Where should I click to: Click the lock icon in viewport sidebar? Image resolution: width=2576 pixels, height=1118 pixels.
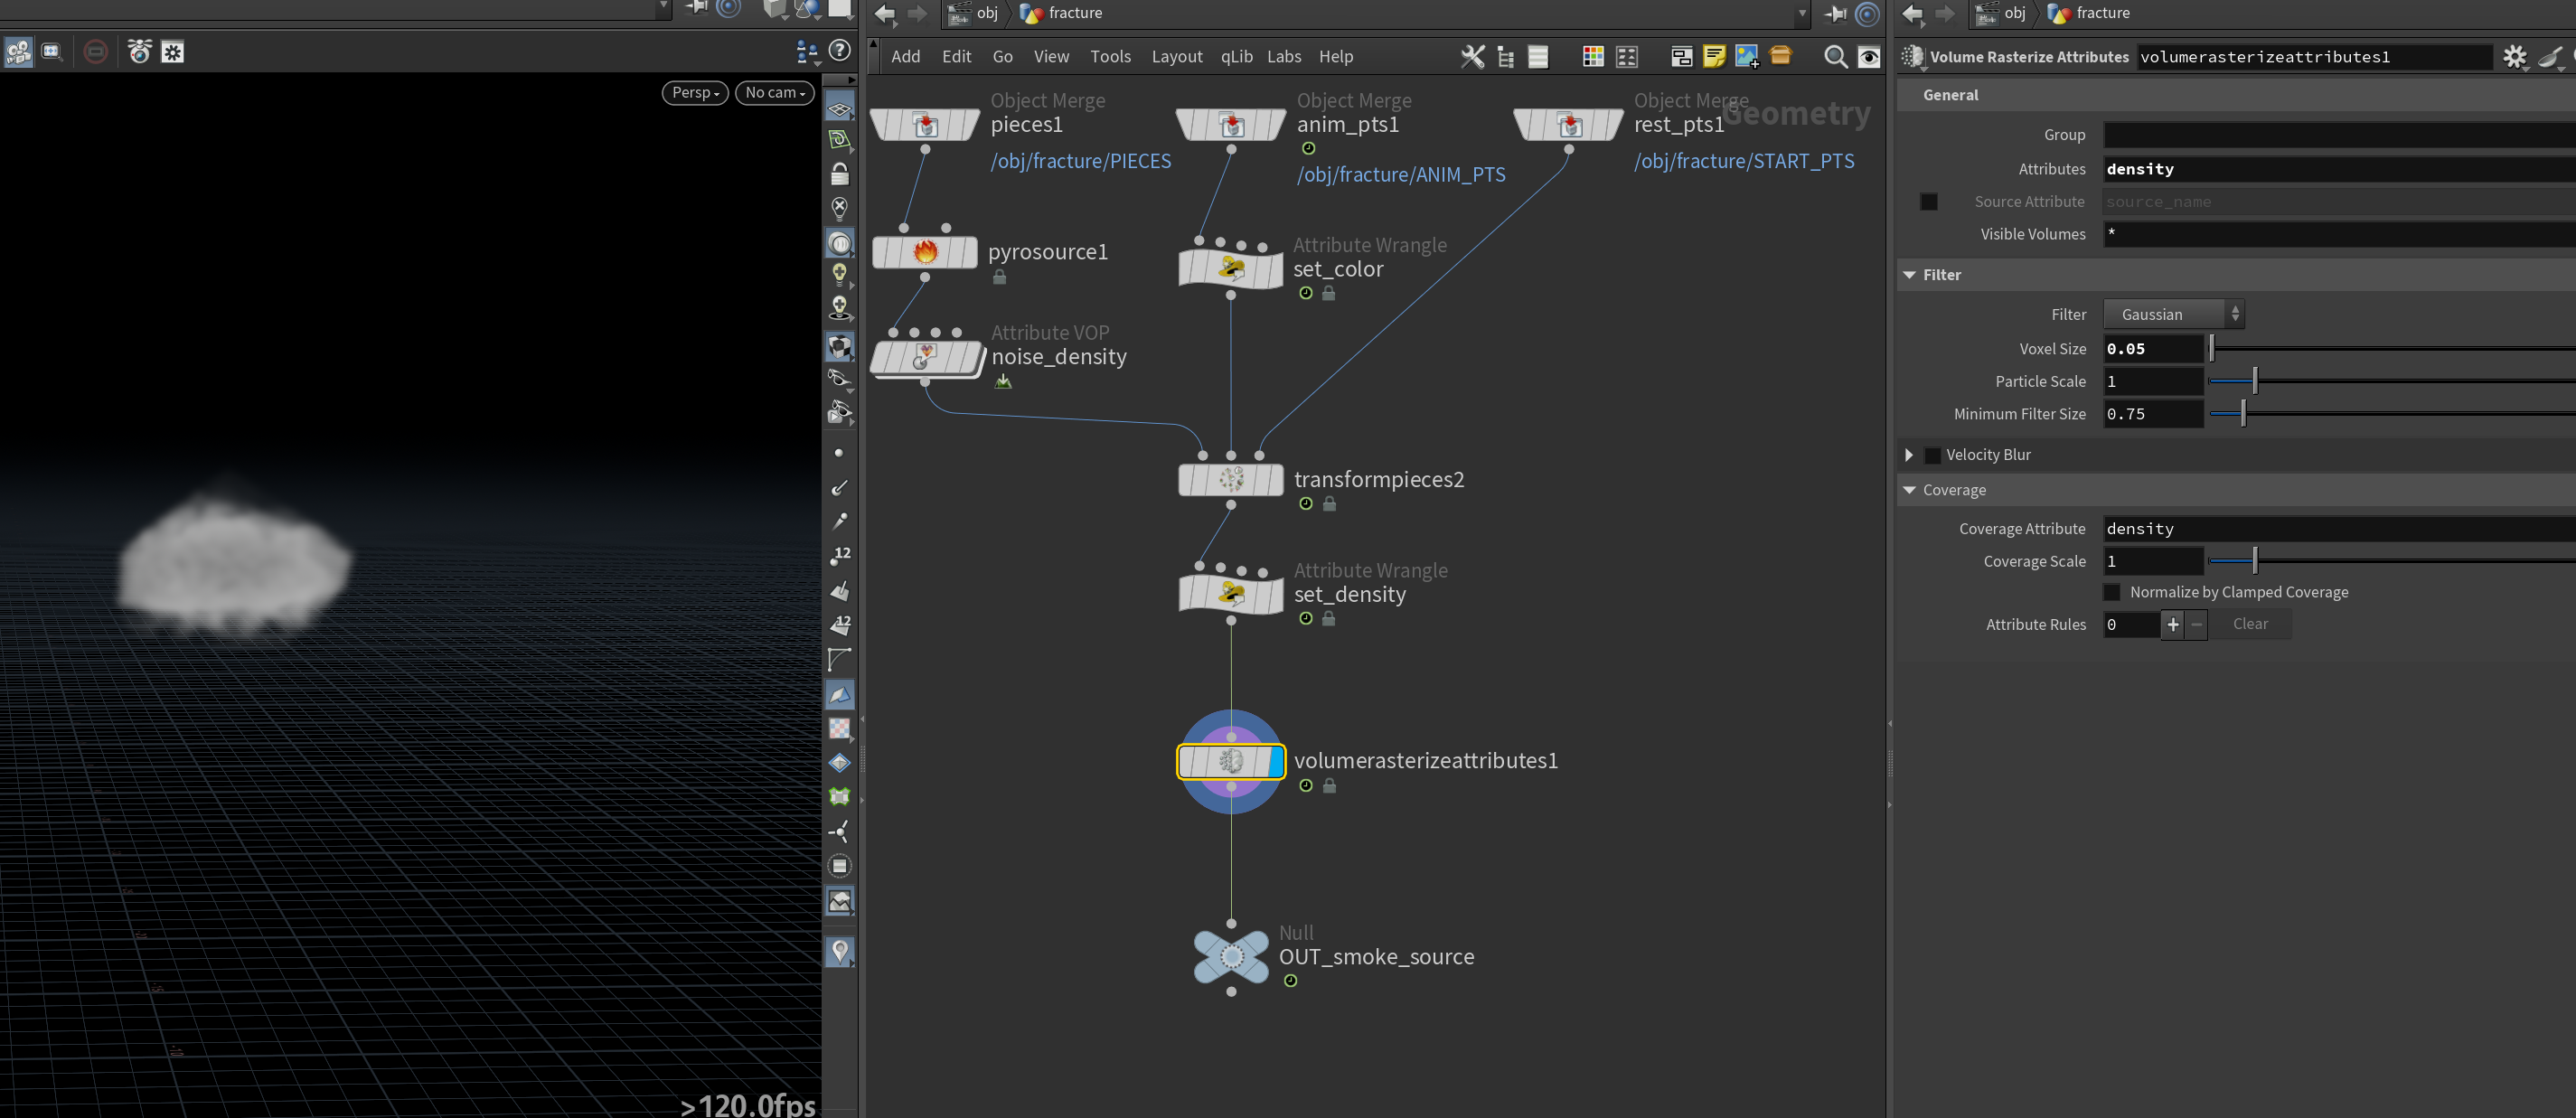point(840,174)
